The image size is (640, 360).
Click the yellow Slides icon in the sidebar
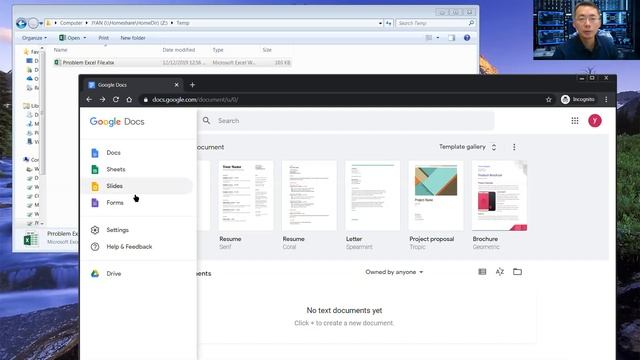click(95, 186)
